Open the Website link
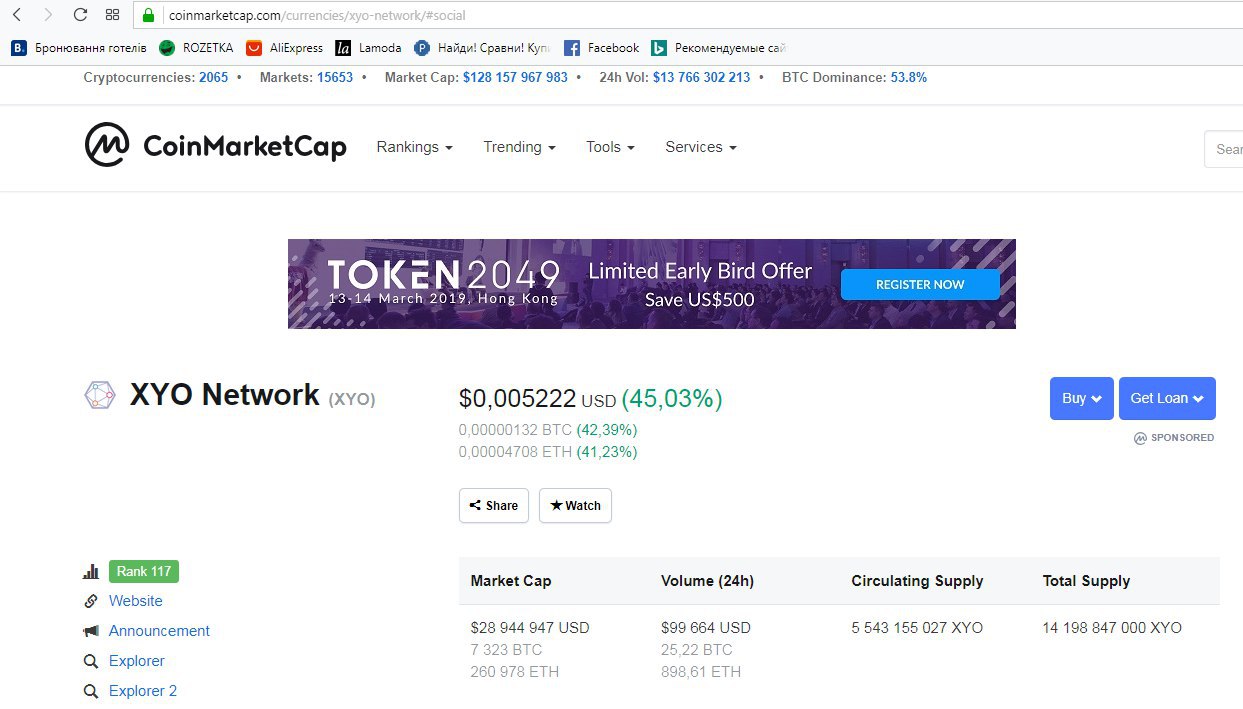 coord(136,601)
